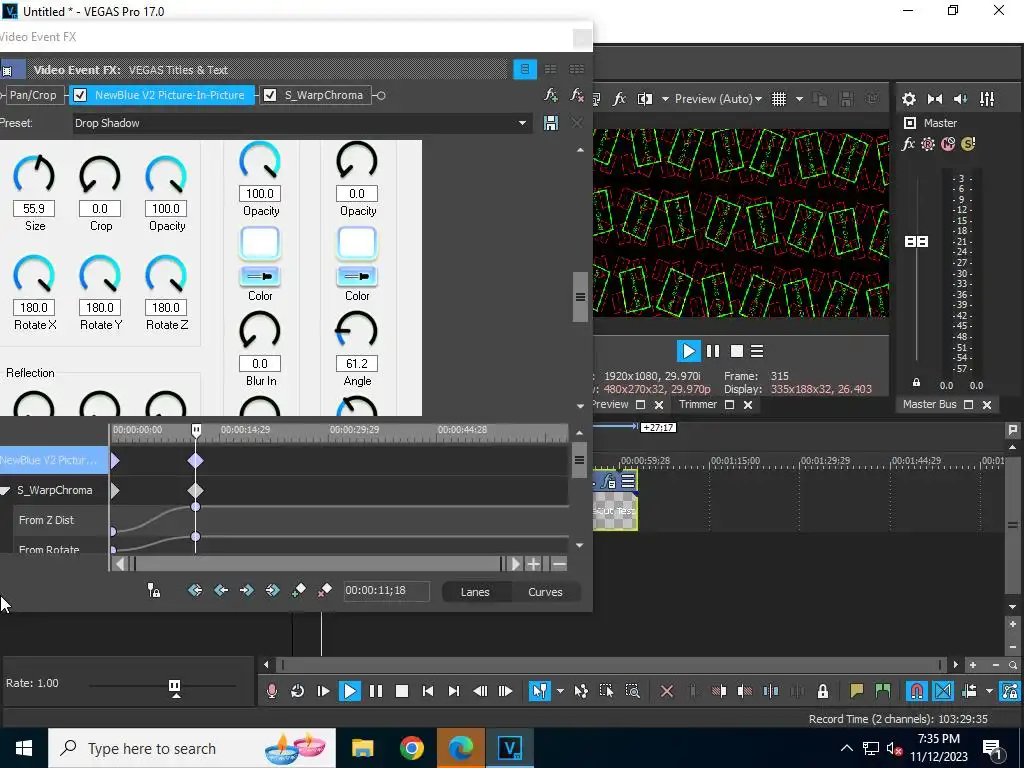Screen dimensions: 1024x768
Task: Toggle Loop Playback in transport bar
Action: (x=297, y=691)
